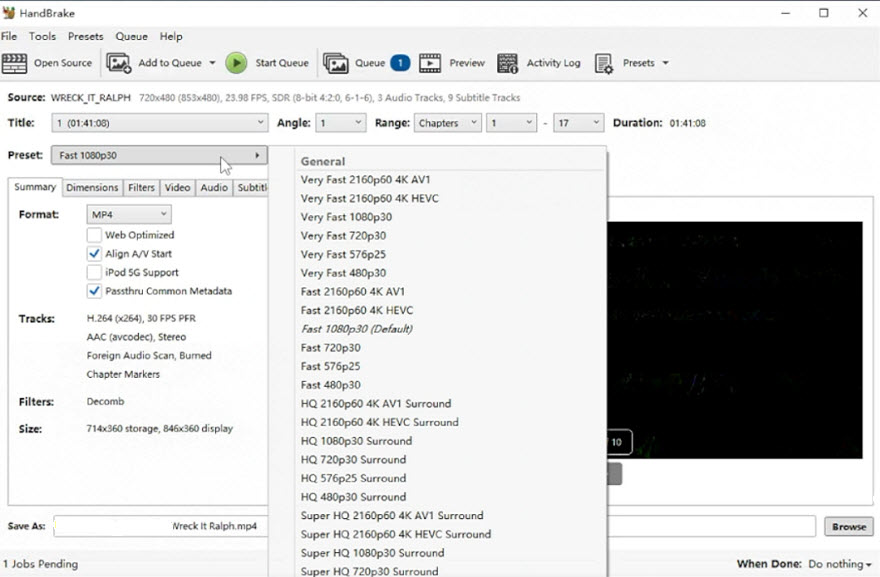This screenshot has height=577, width=880.
Task: Switch to the Audio tab
Action: point(214,187)
